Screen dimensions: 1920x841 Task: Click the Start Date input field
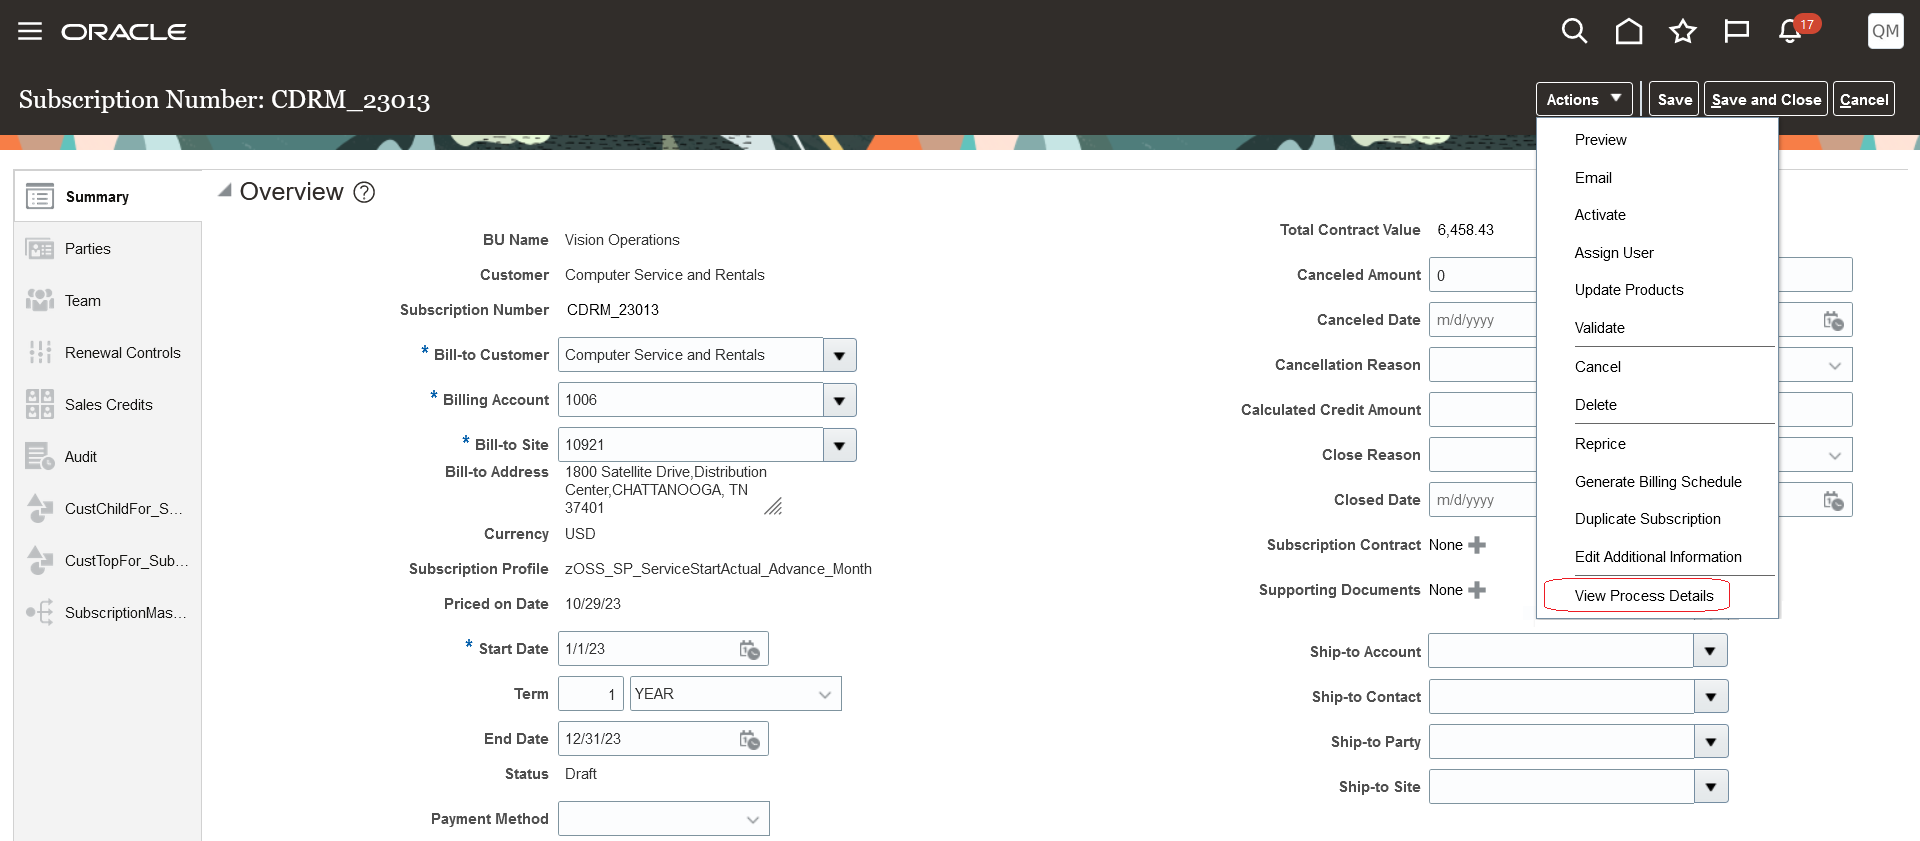coord(647,649)
